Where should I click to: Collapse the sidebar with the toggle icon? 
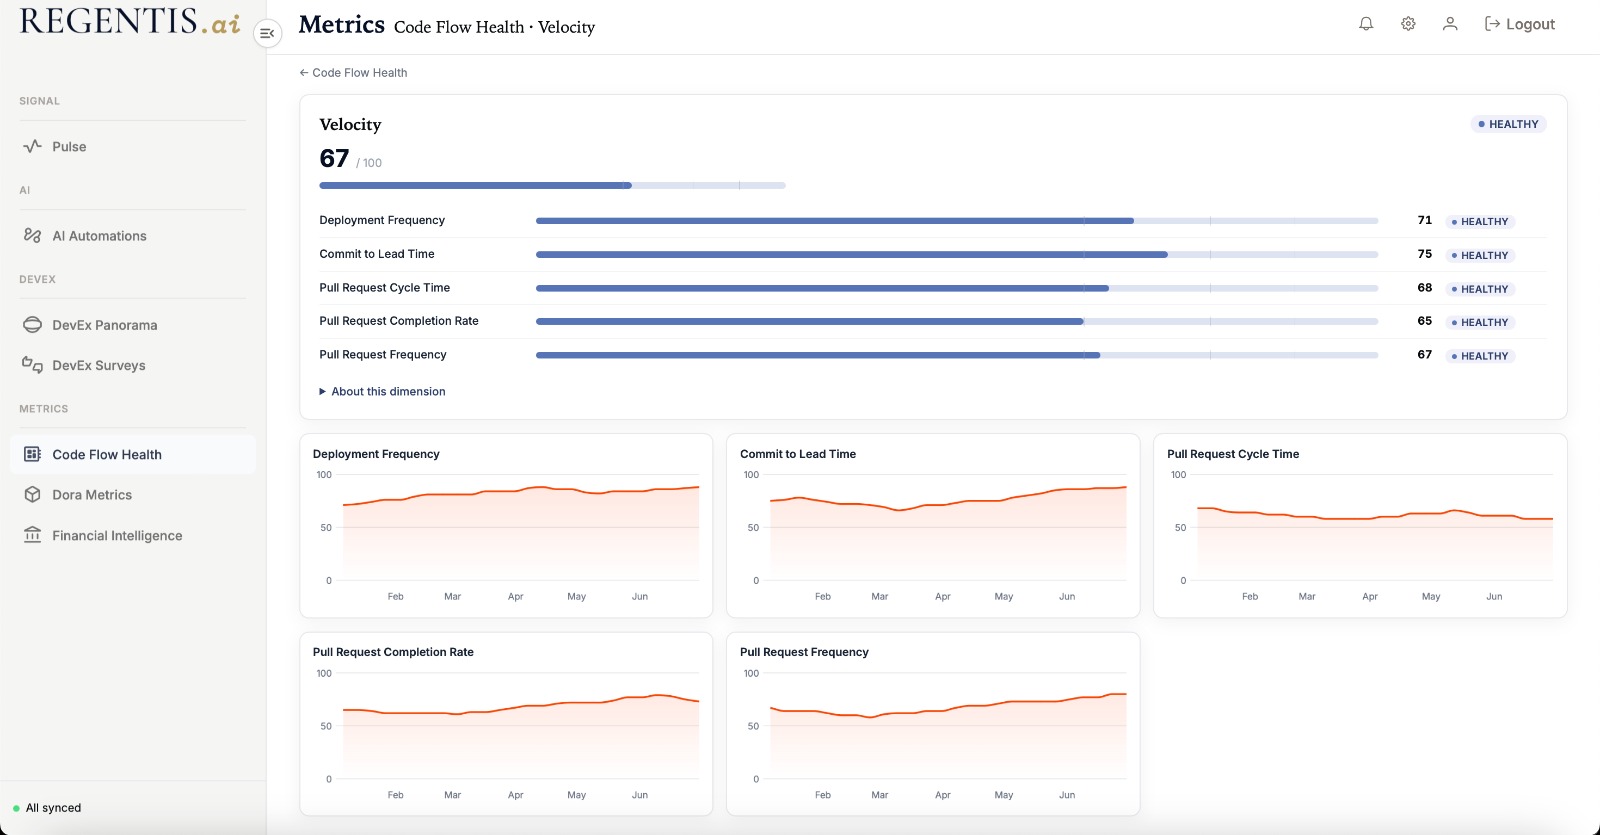point(267,33)
